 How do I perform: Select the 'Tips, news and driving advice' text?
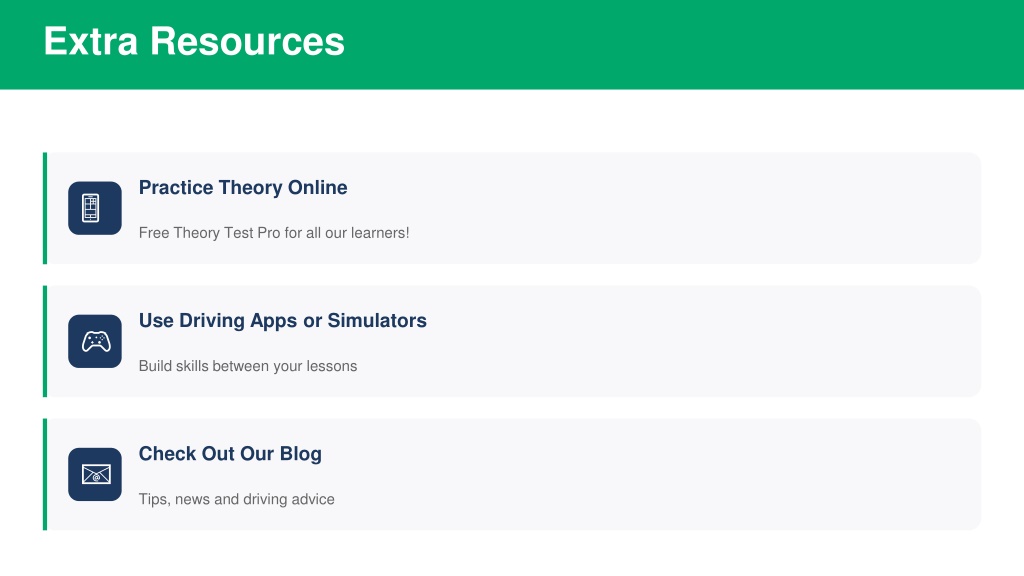[x=236, y=499]
